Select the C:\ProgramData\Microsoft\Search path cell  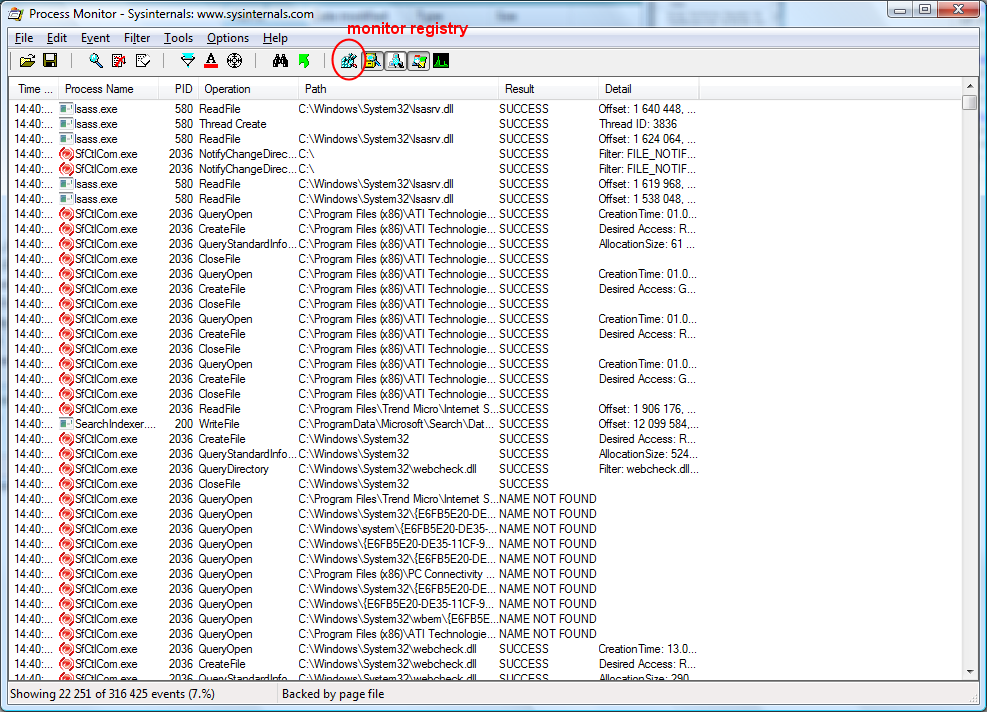(x=396, y=424)
